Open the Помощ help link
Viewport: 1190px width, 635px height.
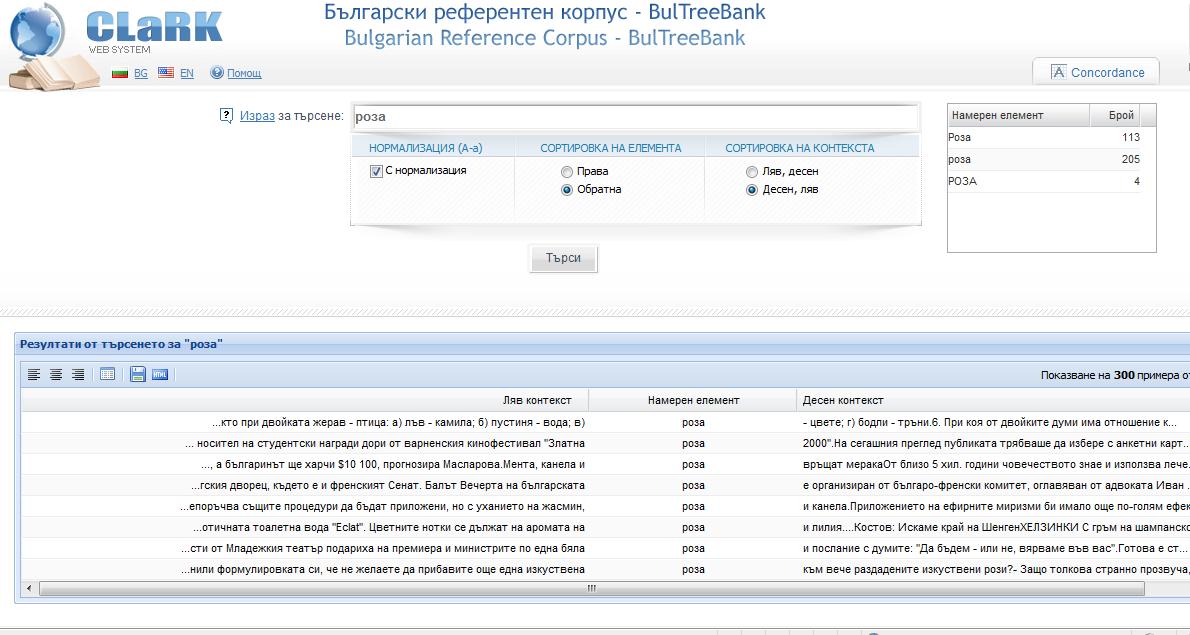[244, 74]
